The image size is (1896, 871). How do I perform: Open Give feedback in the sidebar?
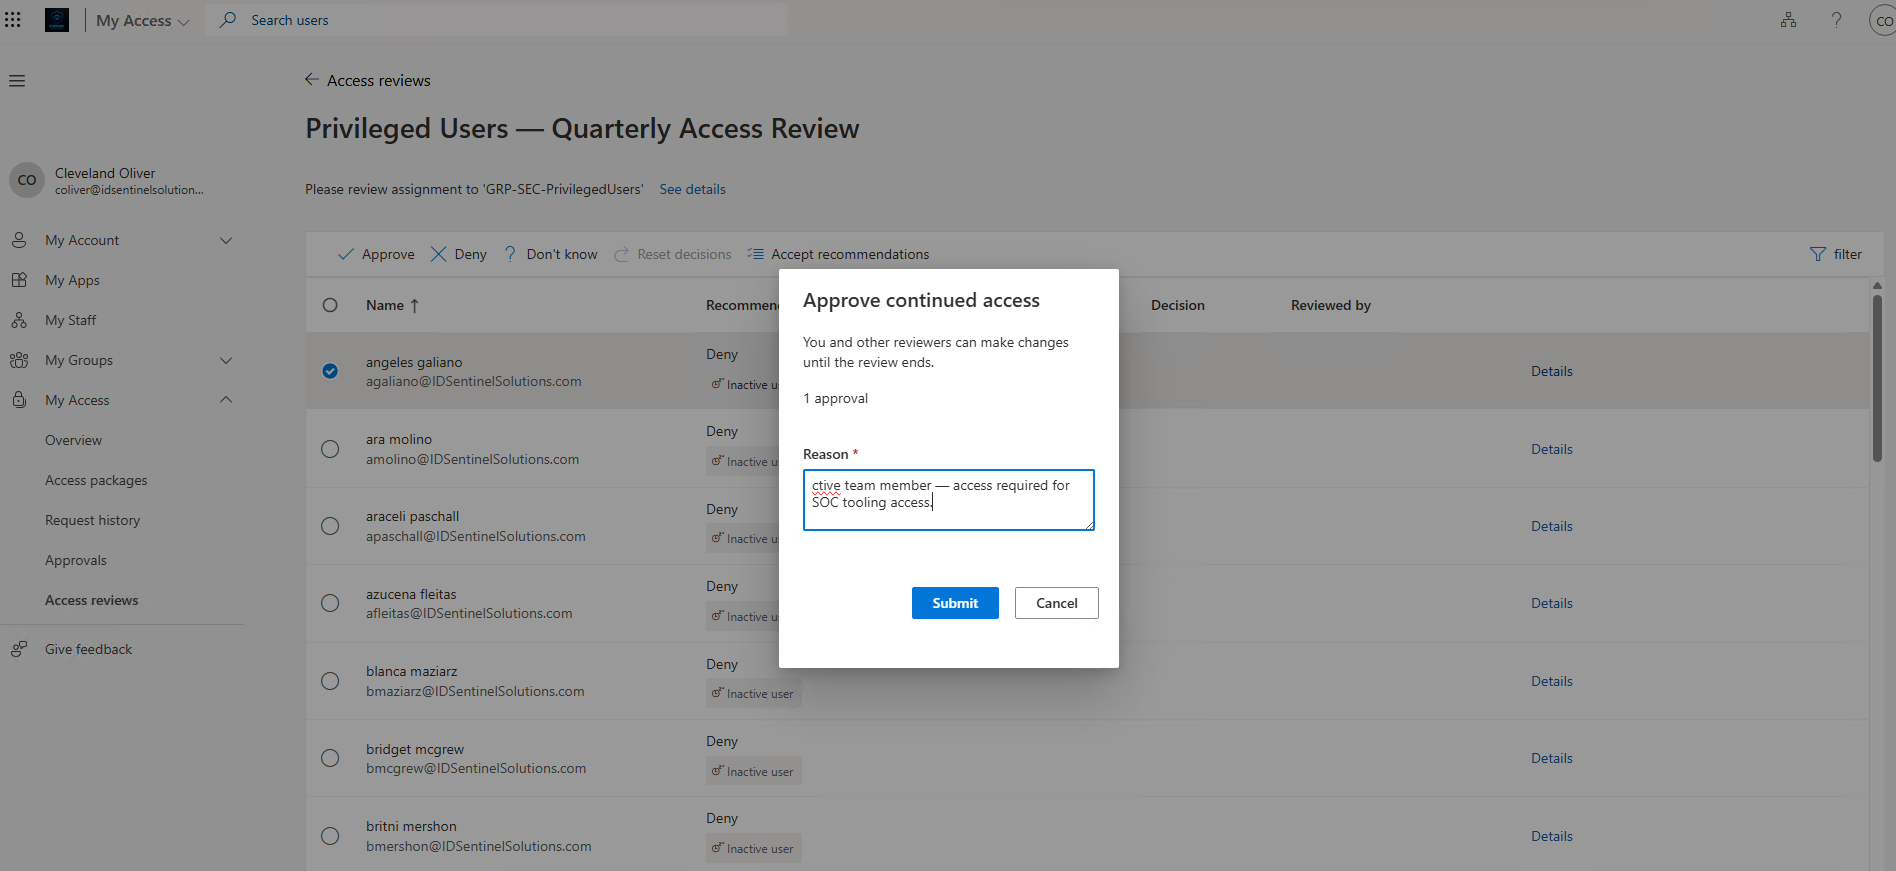tap(88, 649)
